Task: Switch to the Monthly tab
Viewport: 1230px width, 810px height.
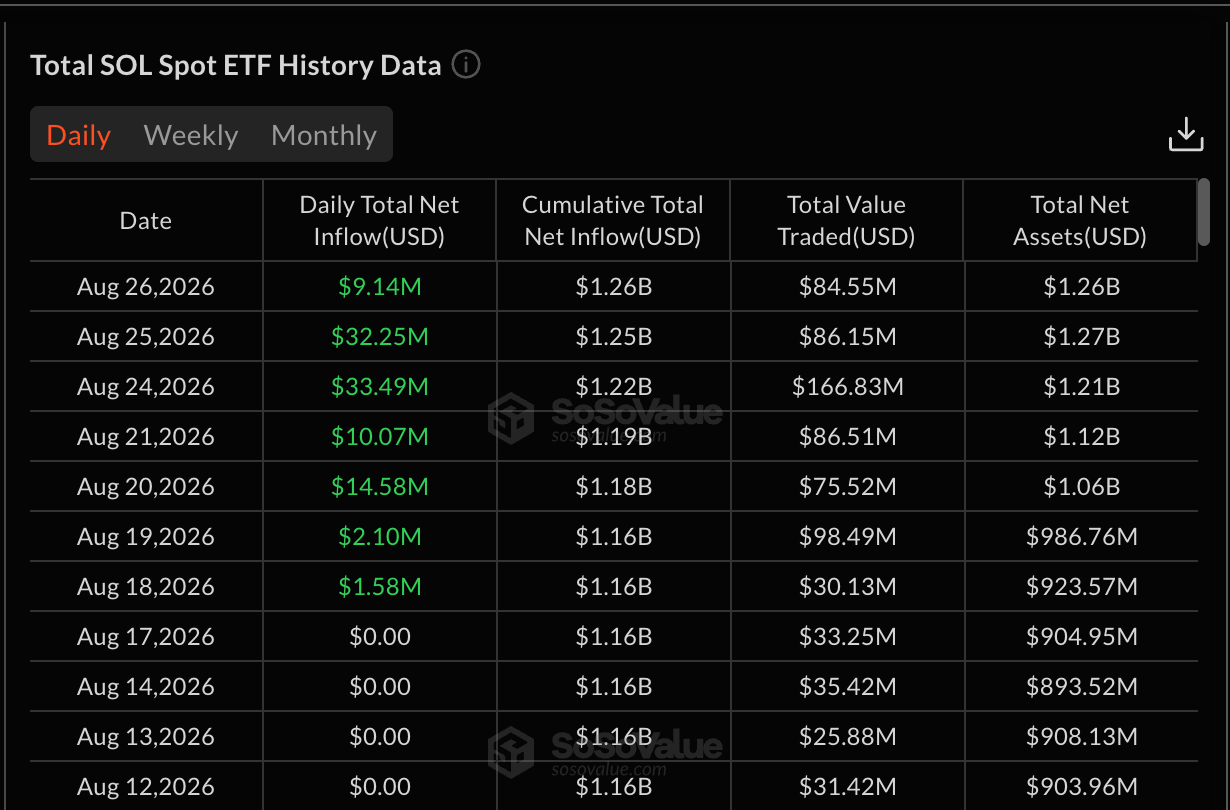Action: point(324,135)
